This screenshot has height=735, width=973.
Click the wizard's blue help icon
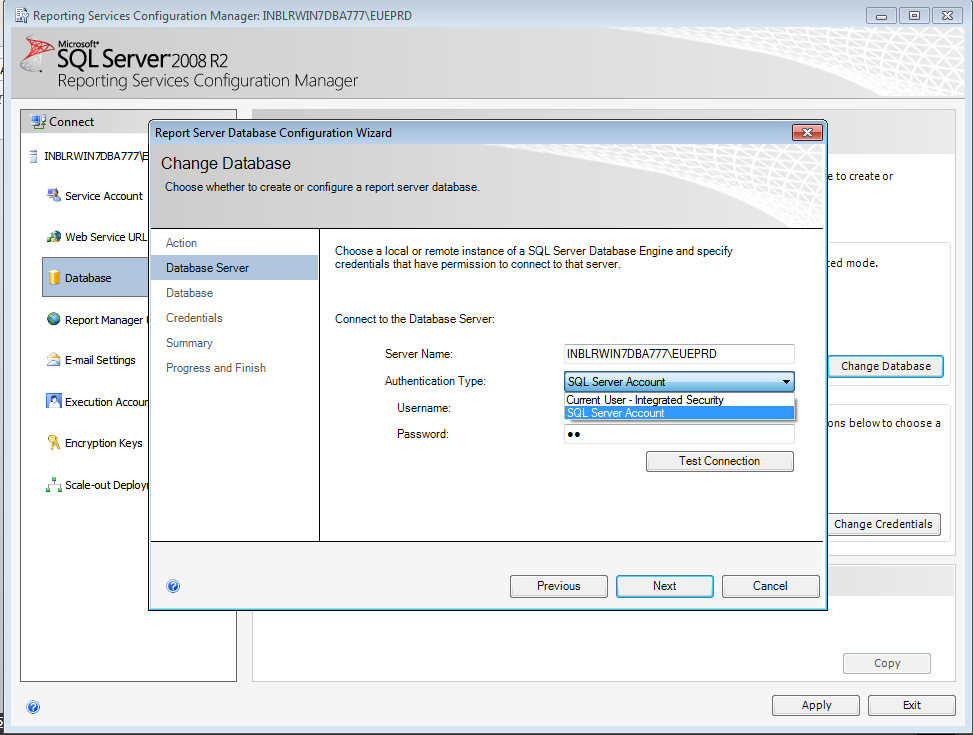pyautogui.click(x=173, y=586)
